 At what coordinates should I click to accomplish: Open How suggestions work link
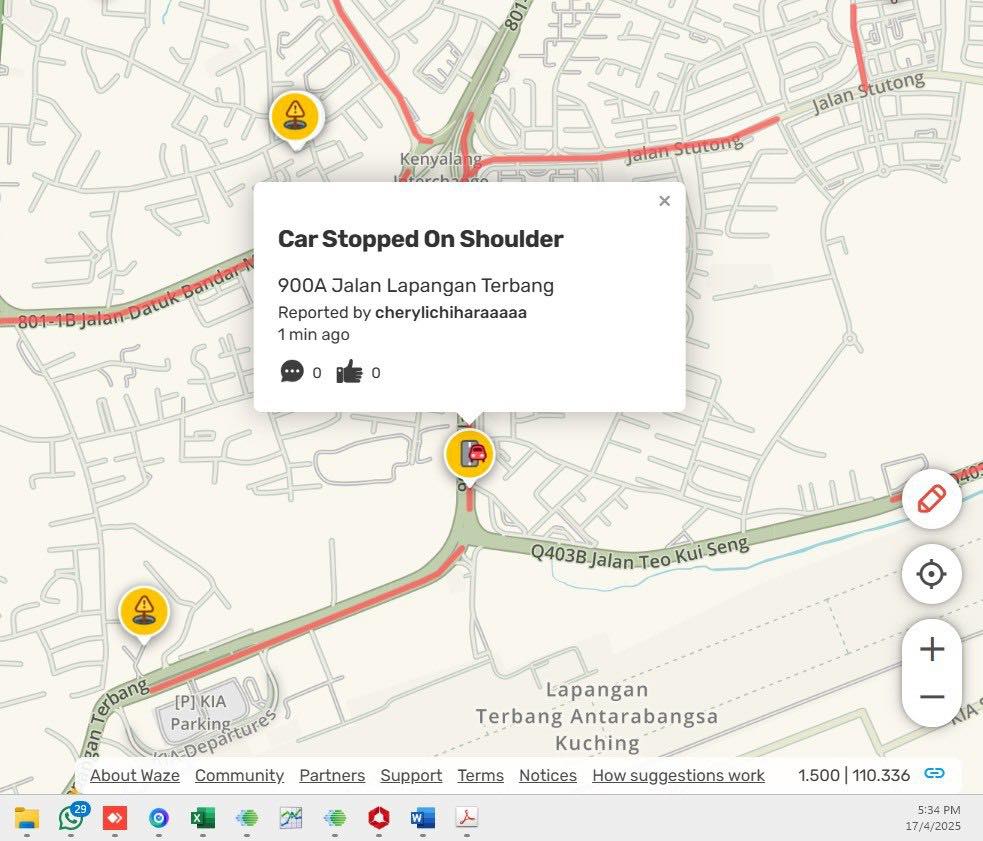coord(678,775)
